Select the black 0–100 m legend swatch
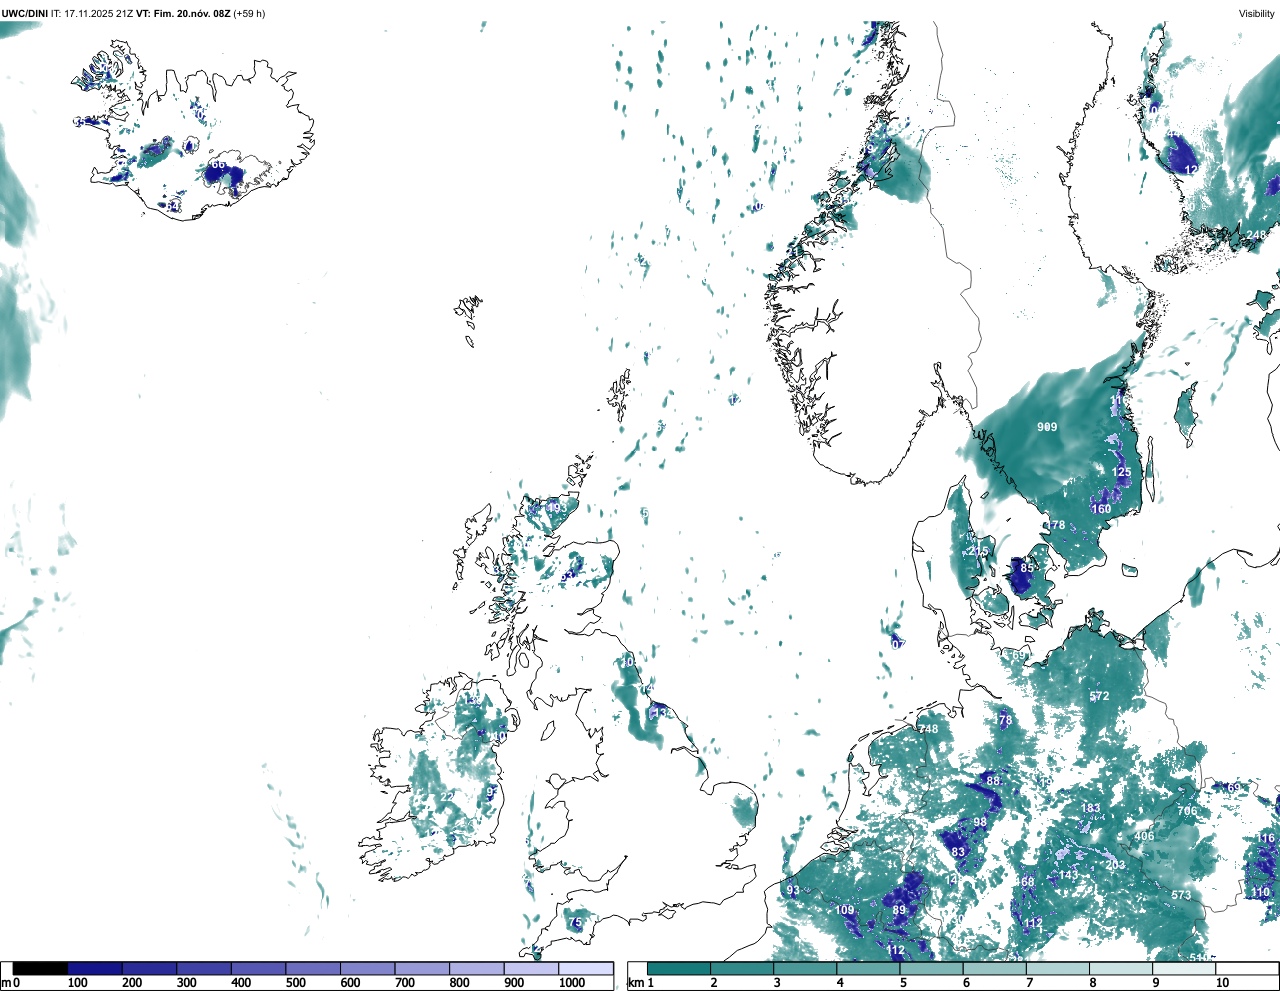Viewport: 1280px width, 991px height. (x=40, y=968)
